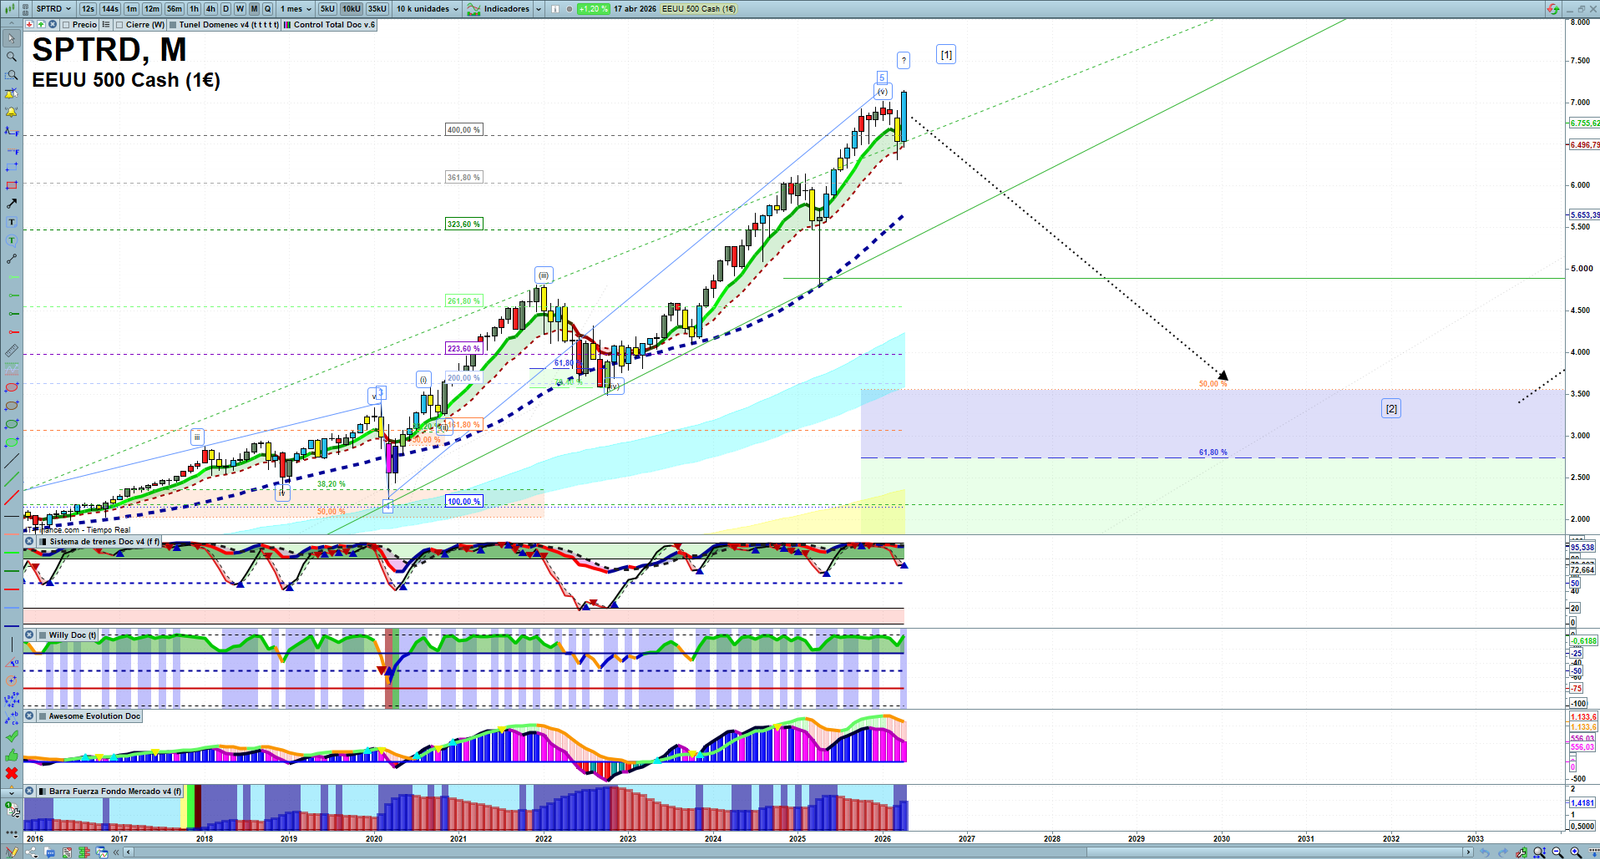The height and width of the screenshot is (859, 1600).
Task: Select the monthly M timeframe
Action: coord(254,9)
